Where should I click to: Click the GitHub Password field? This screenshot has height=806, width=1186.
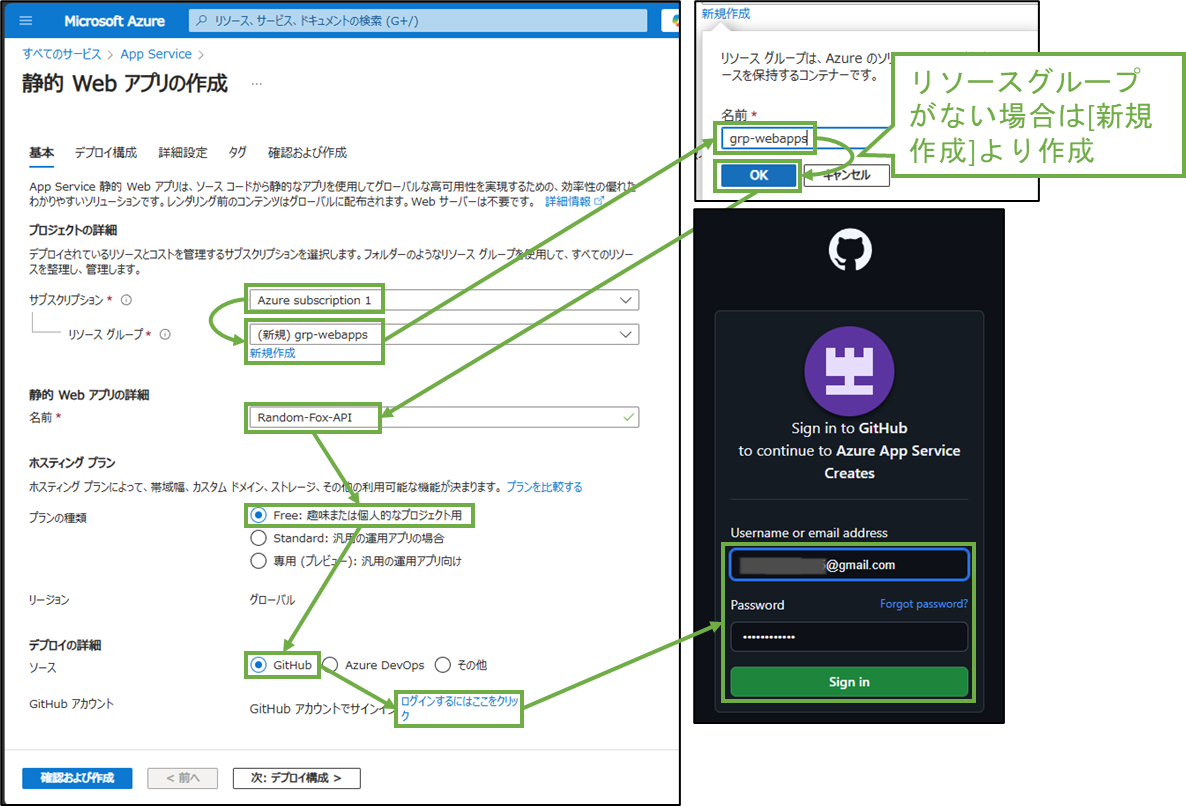click(849, 637)
